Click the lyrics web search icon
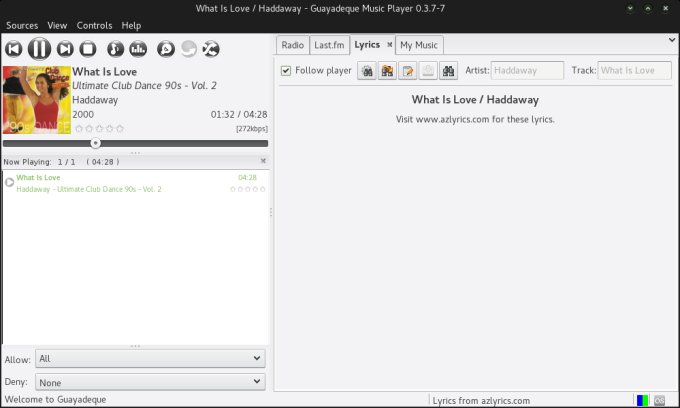 (x=387, y=71)
